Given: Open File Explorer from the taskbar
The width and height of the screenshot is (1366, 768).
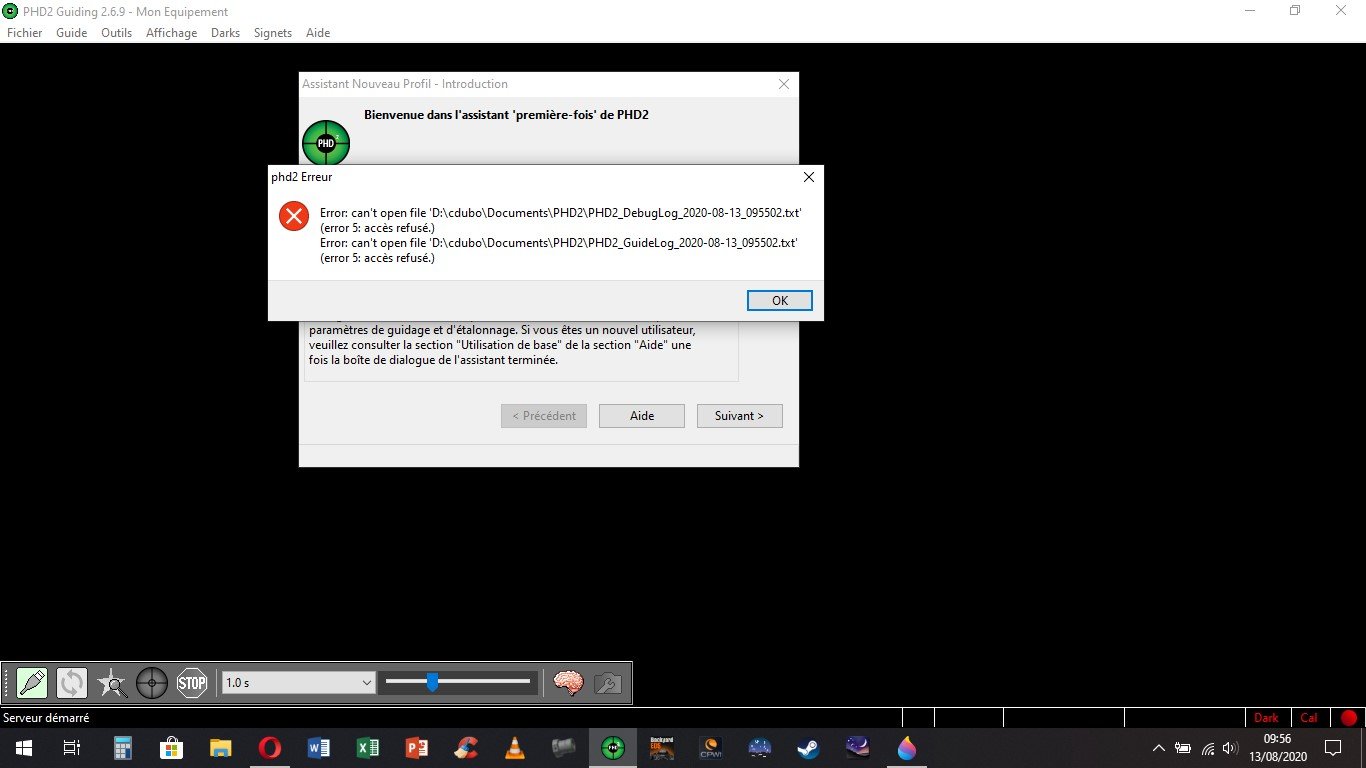Looking at the screenshot, I should 221,748.
